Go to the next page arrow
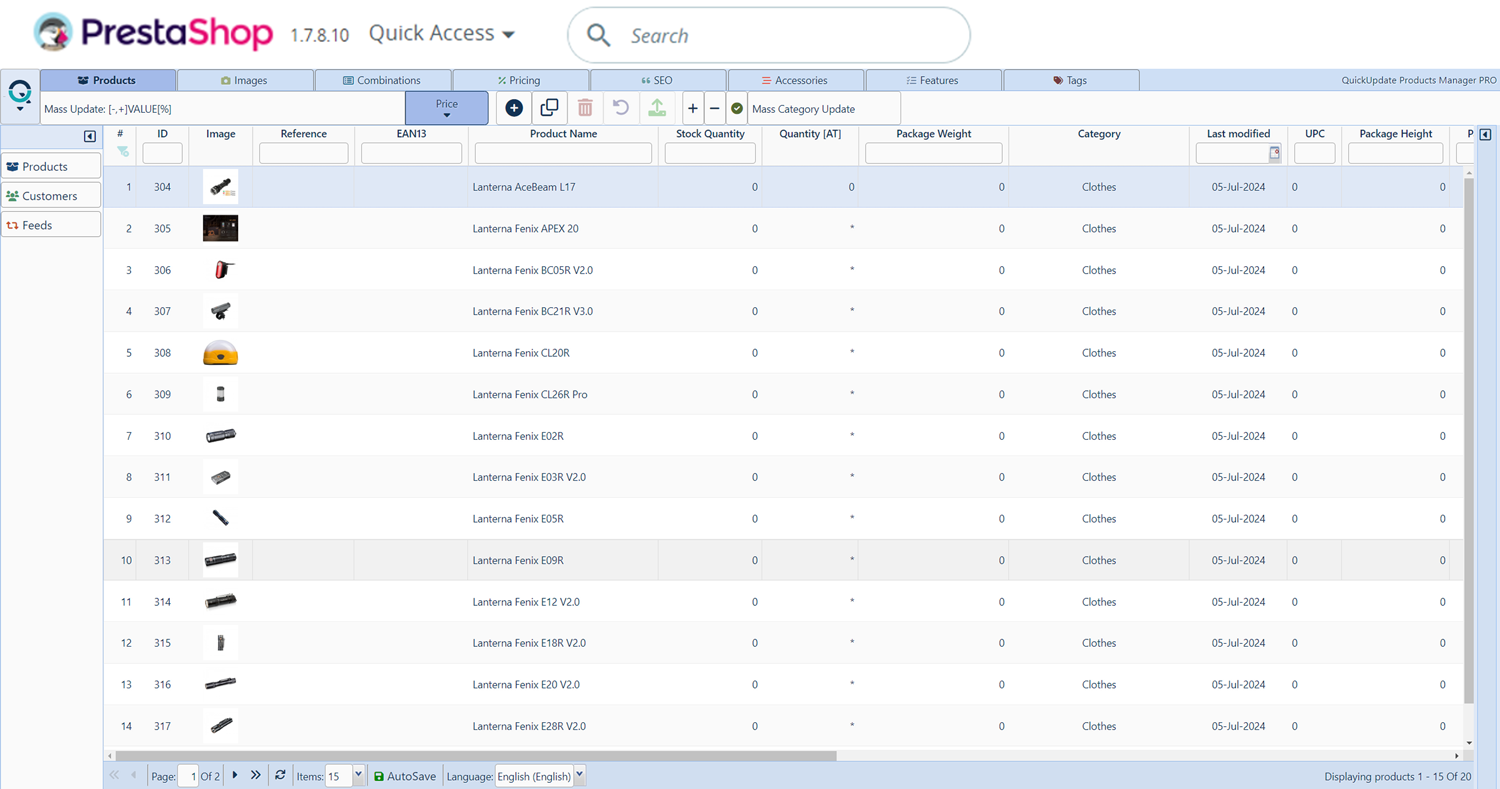 (235, 775)
